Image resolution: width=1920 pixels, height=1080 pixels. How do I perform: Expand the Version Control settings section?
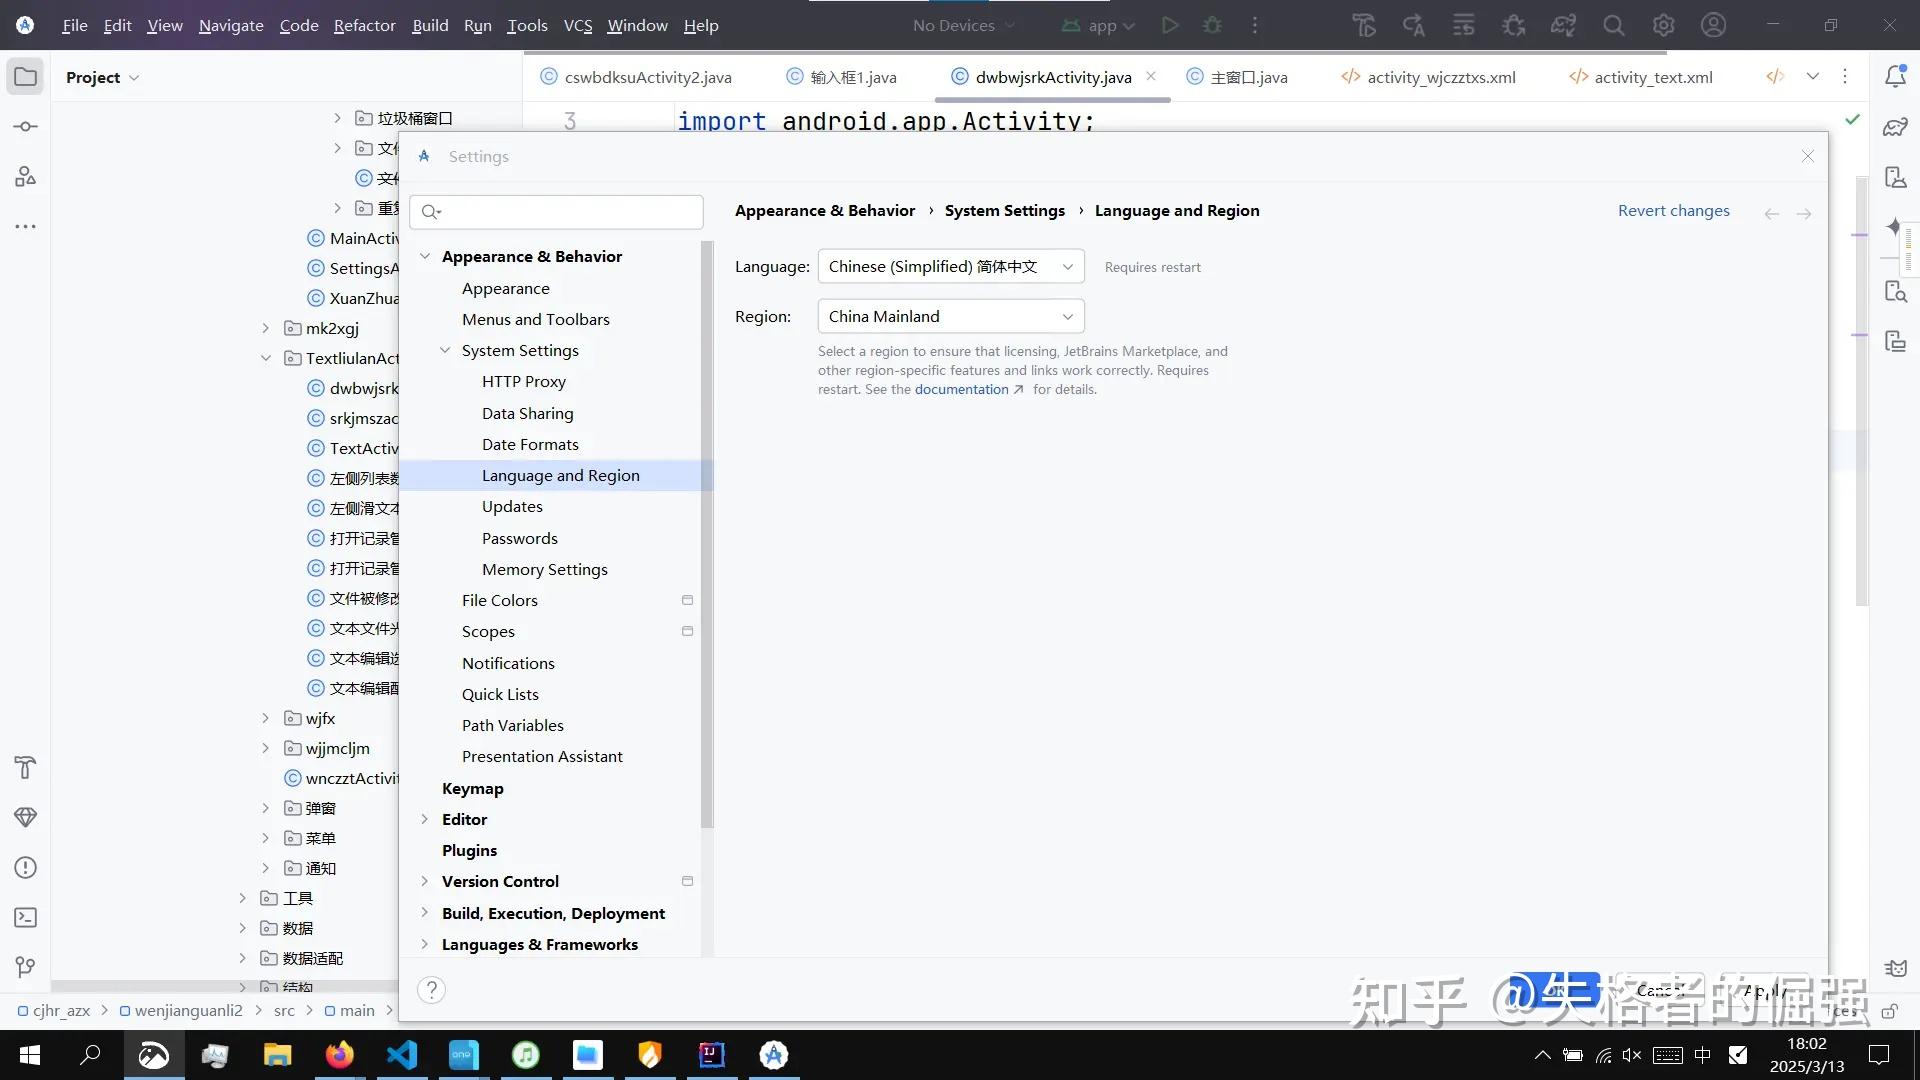pyautogui.click(x=424, y=881)
